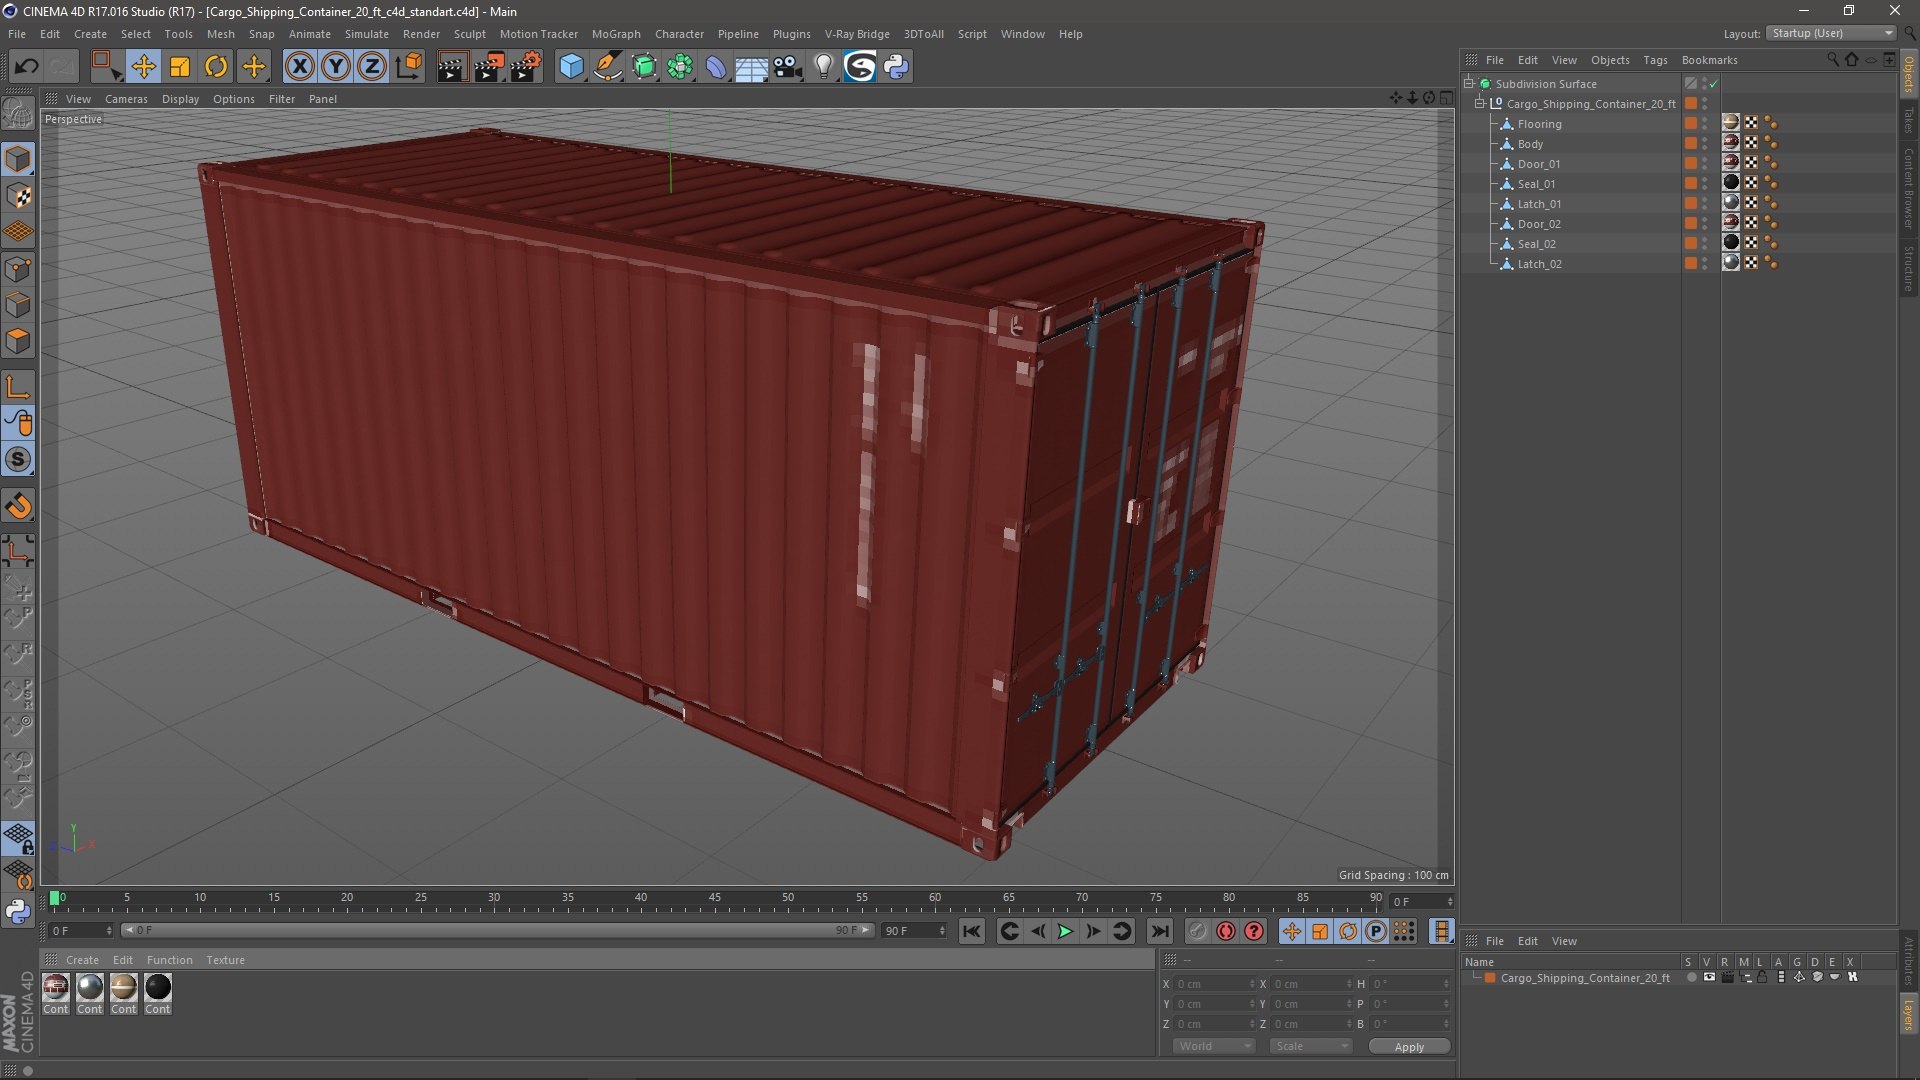Open the Layout dropdown
The width and height of the screenshot is (1920, 1080).
pyautogui.click(x=1831, y=33)
